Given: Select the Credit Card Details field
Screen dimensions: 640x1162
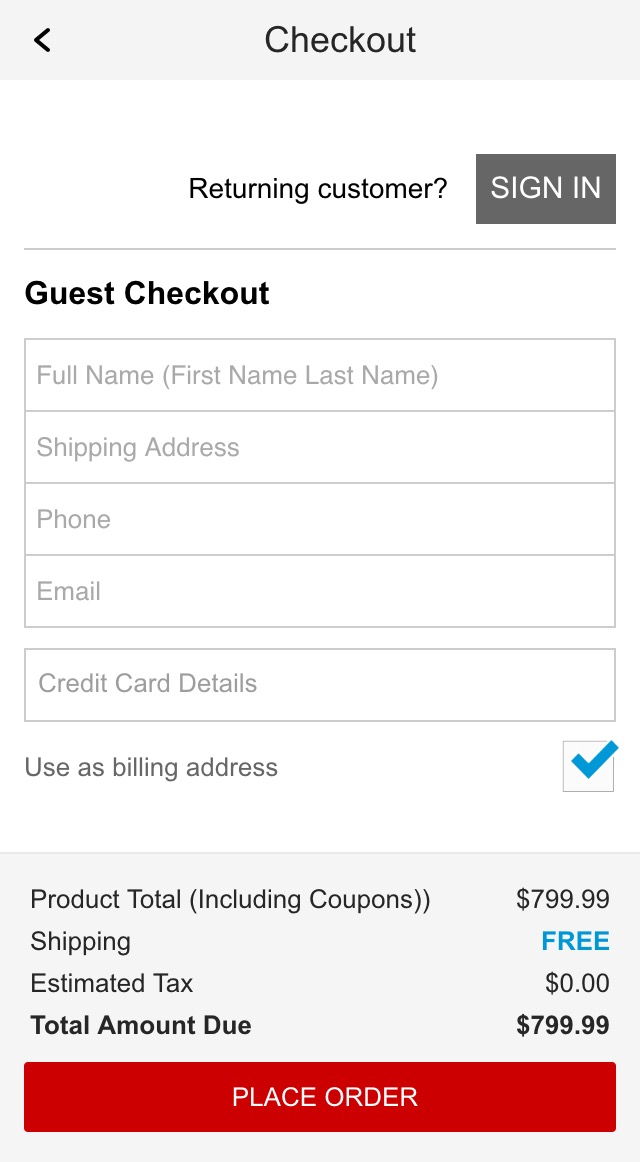Looking at the screenshot, I should pos(320,684).
